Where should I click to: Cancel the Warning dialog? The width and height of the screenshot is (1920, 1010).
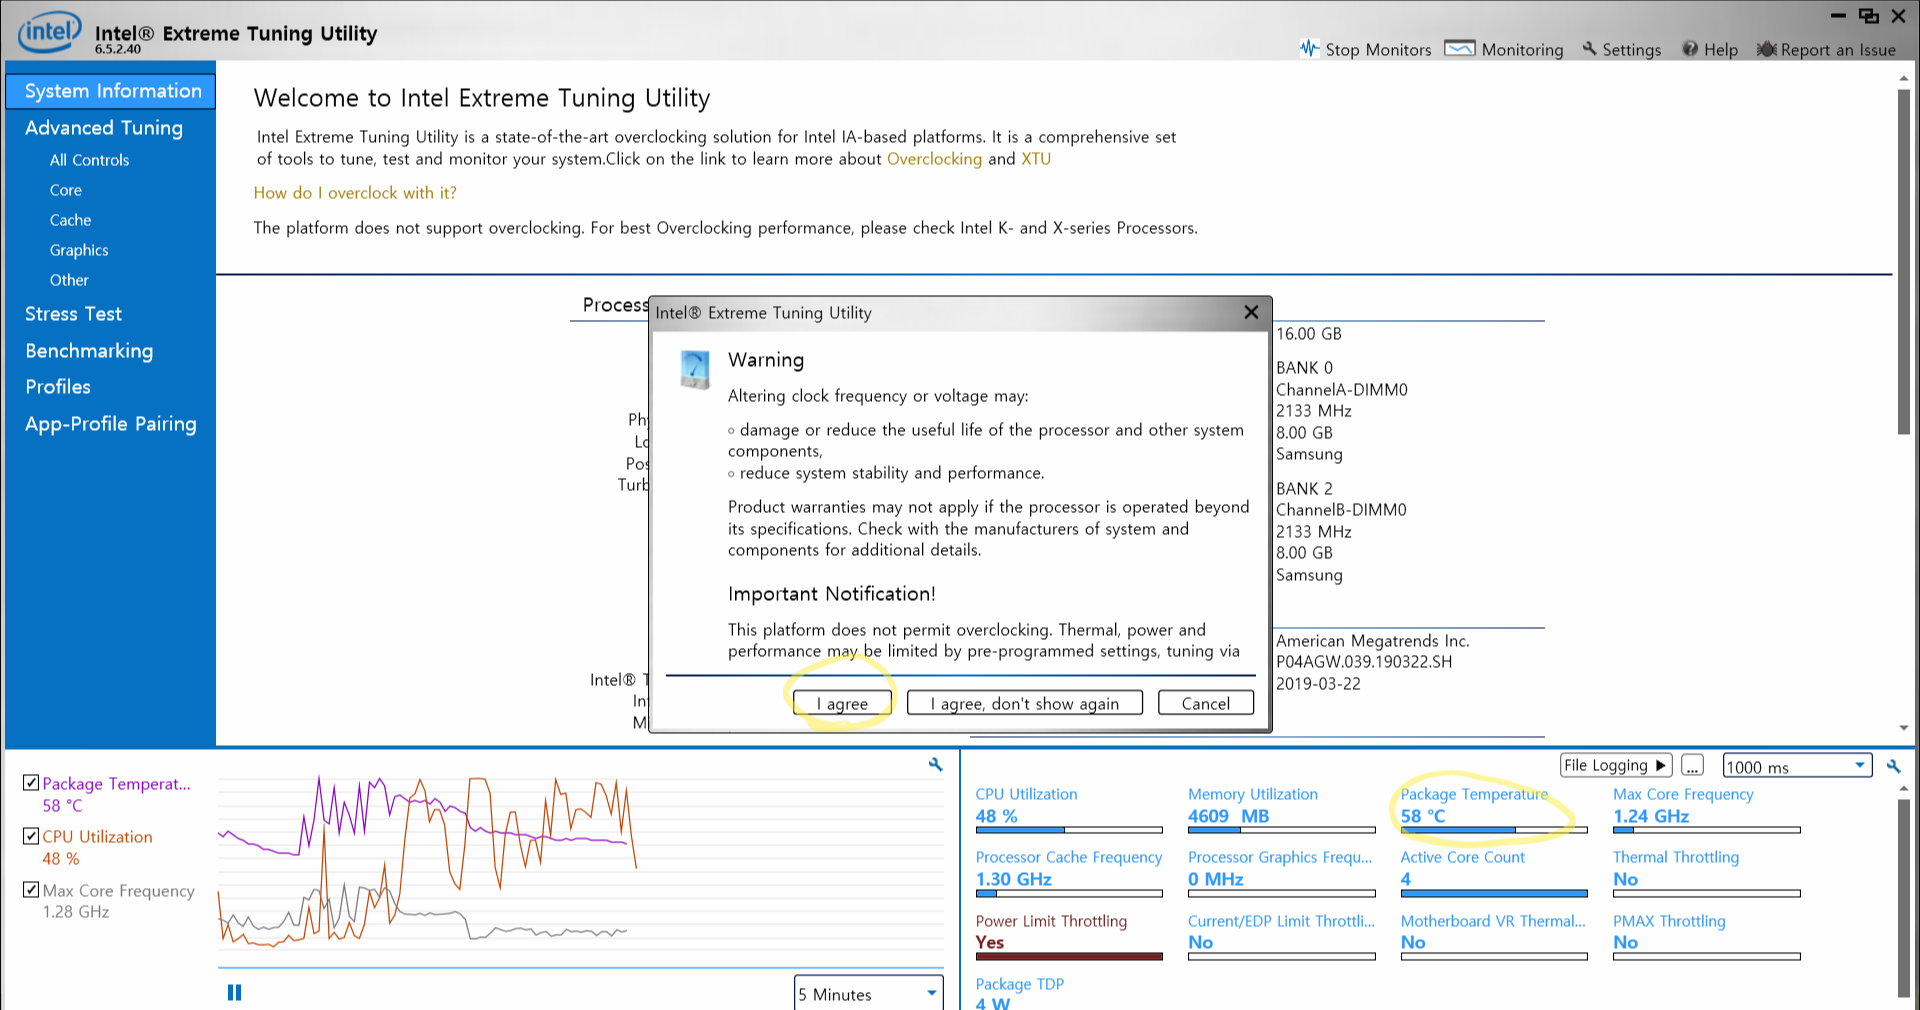click(x=1206, y=703)
